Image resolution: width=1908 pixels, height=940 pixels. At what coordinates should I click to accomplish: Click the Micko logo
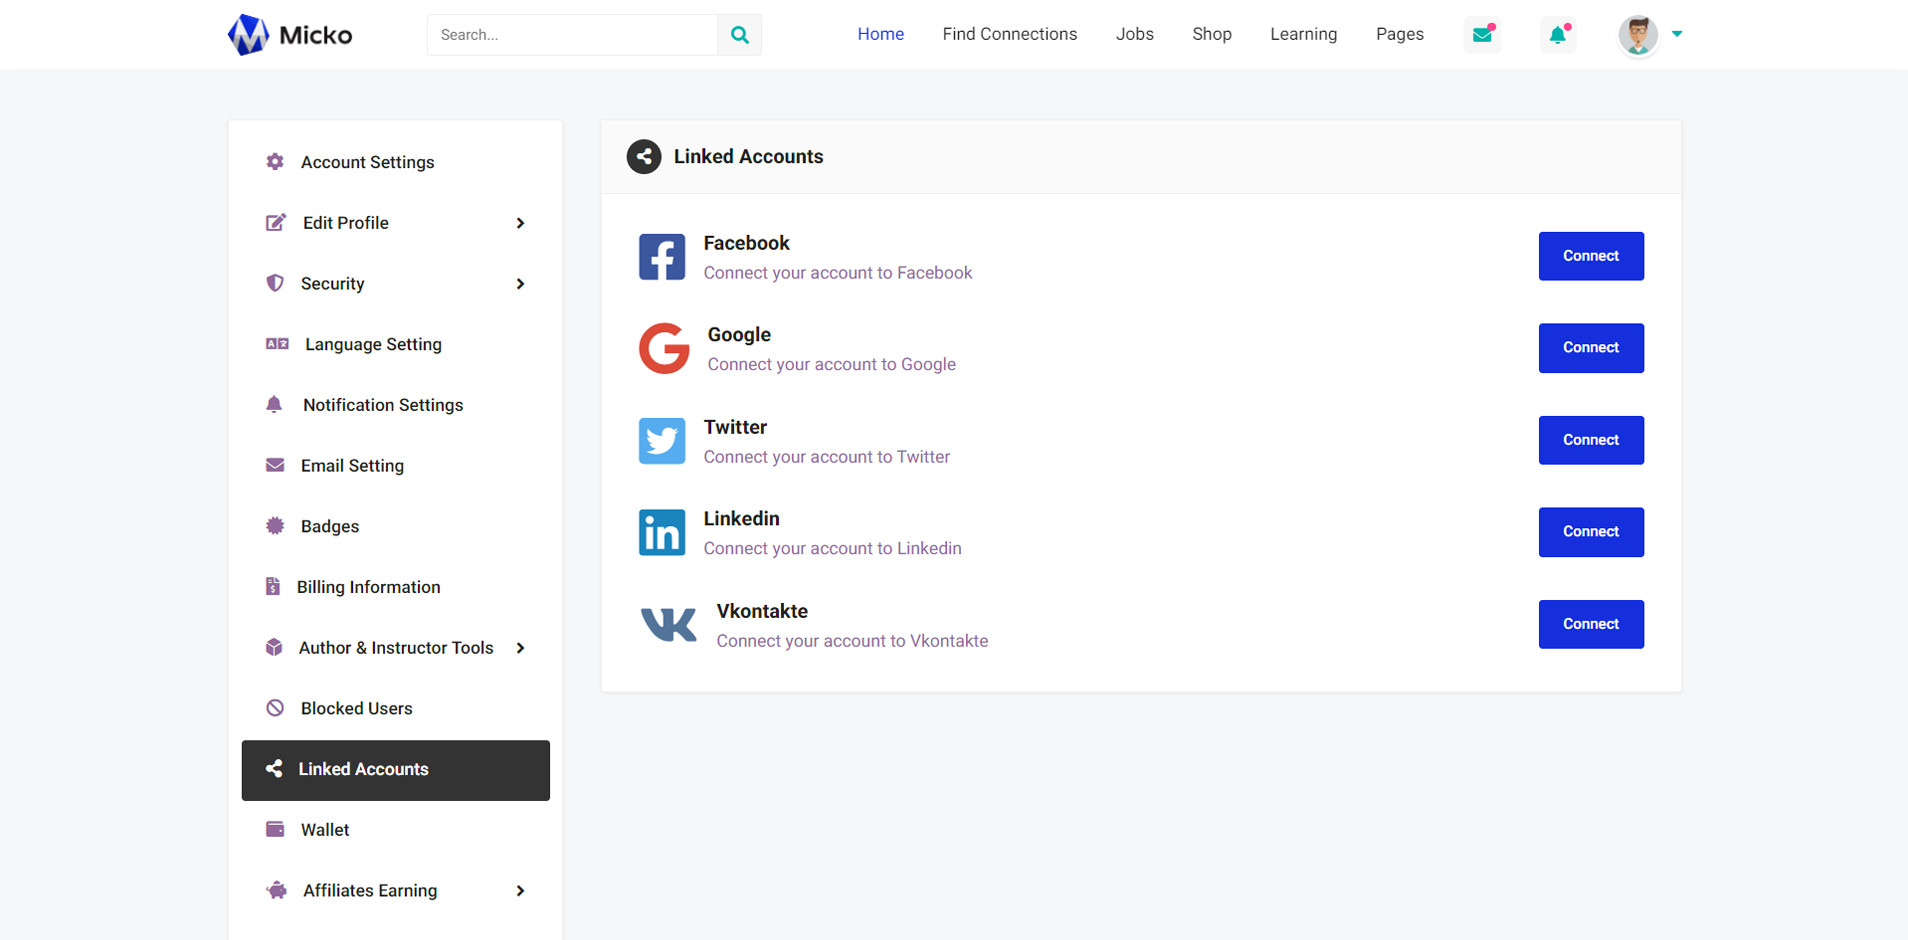coord(290,35)
